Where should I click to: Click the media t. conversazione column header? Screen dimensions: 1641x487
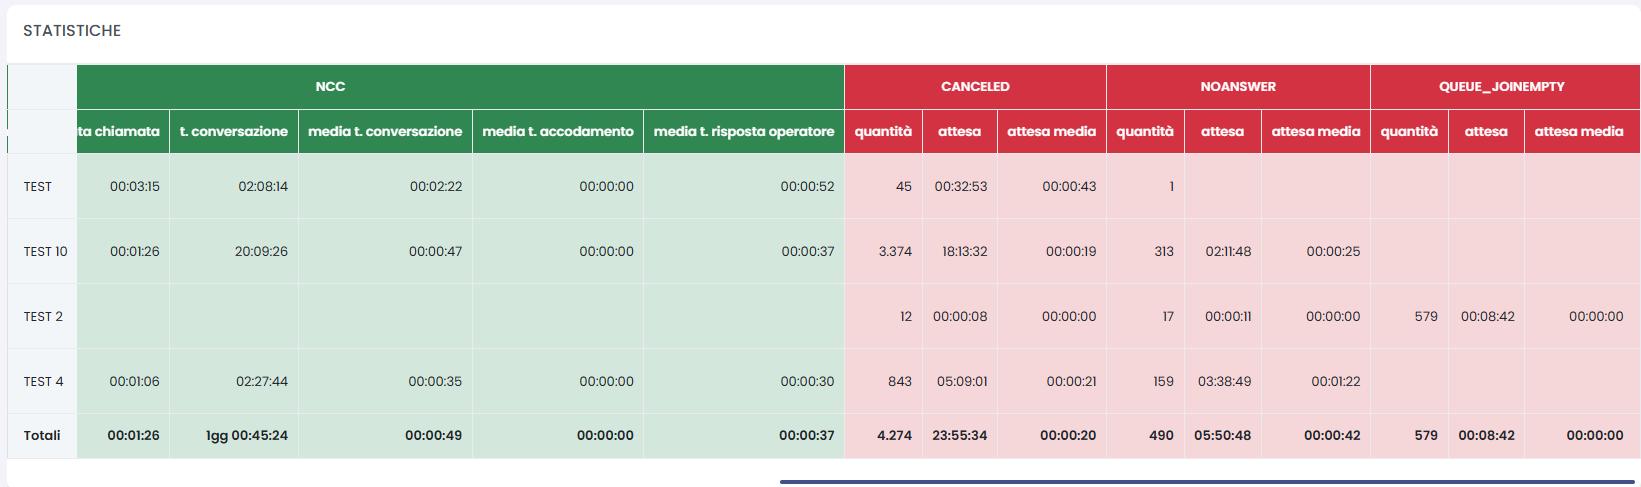tap(385, 132)
